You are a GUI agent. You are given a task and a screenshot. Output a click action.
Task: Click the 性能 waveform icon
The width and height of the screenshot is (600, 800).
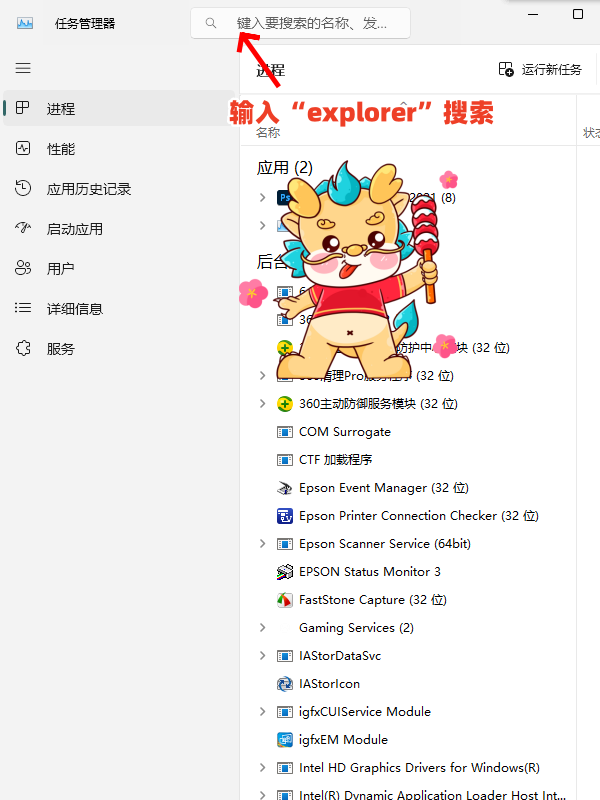coord(23,148)
